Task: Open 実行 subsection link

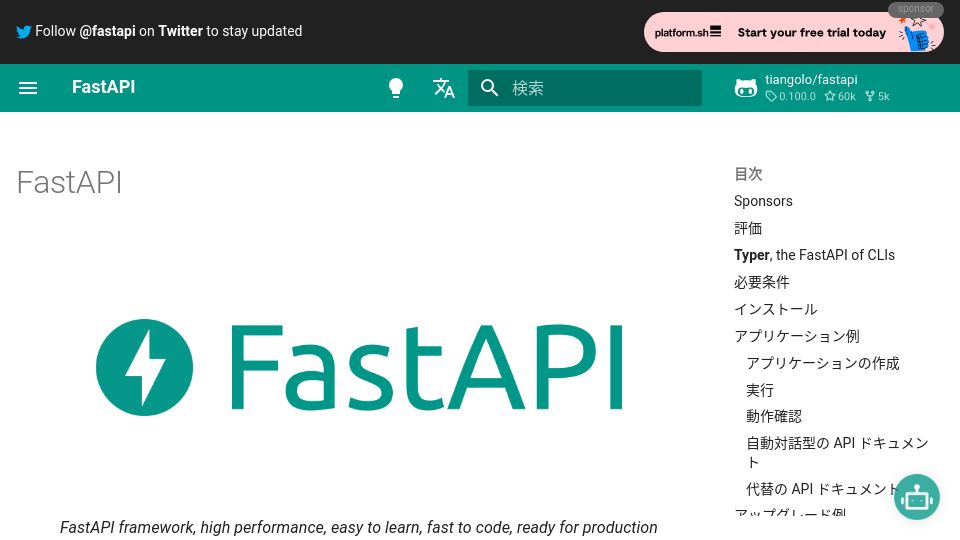Action: (x=760, y=390)
